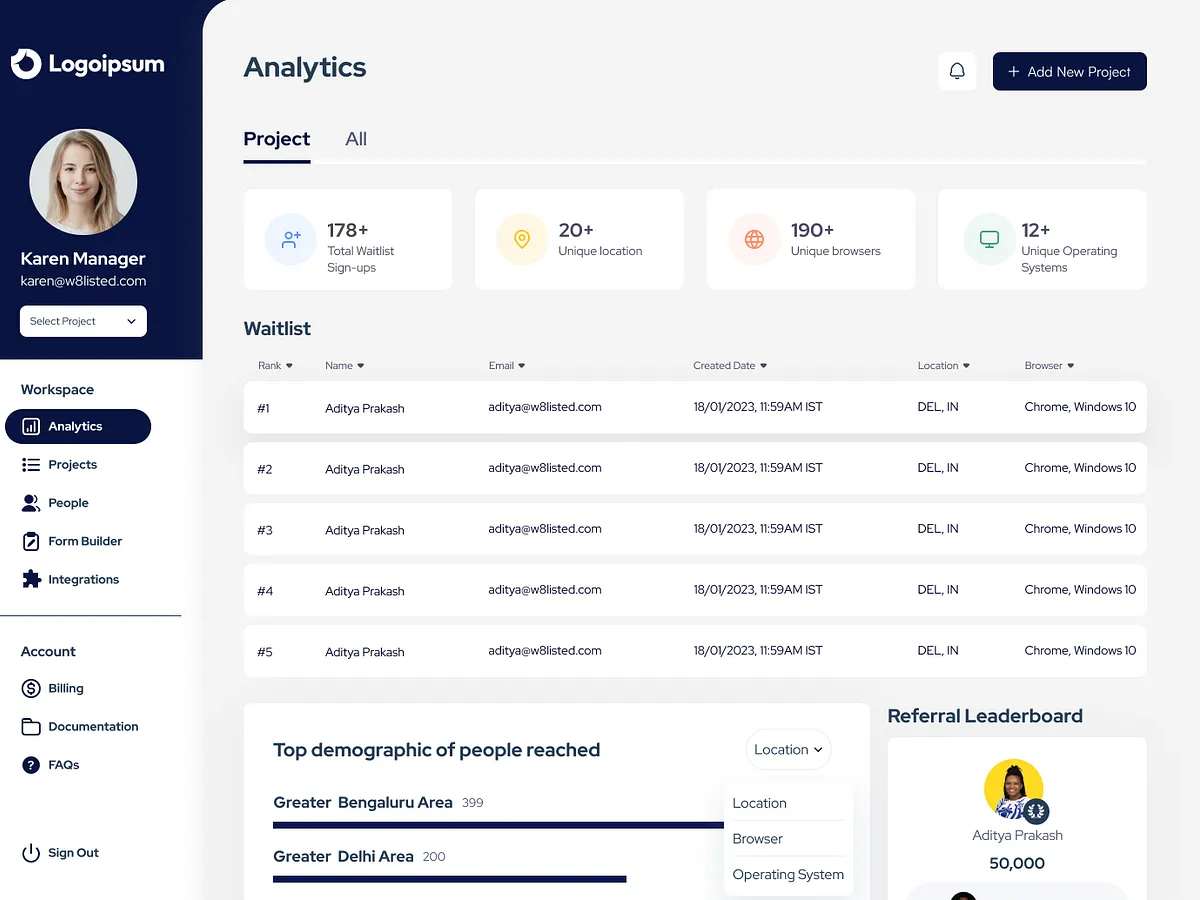Screen dimensions: 1200x900
Task: Click the Unique browsers globe icon
Action: pyautogui.click(x=753, y=239)
